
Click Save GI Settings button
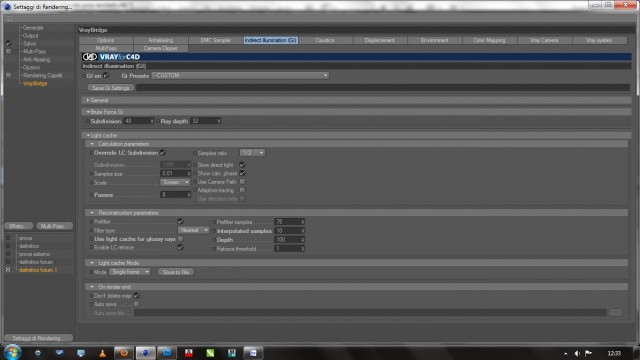111,88
